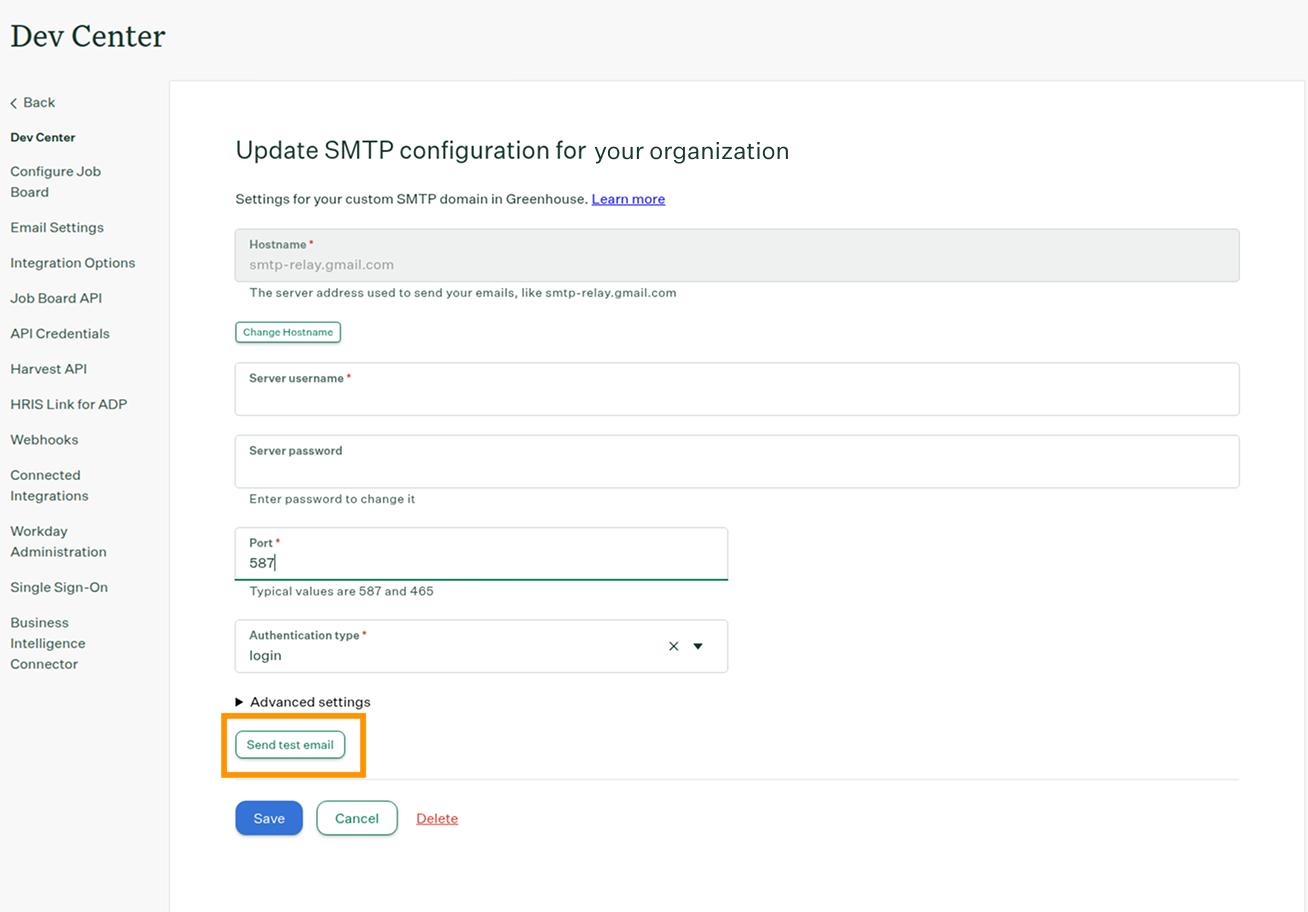This screenshot has height=912, width=1308.
Task: Open the Webhooks sidebar item
Action: pos(44,440)
